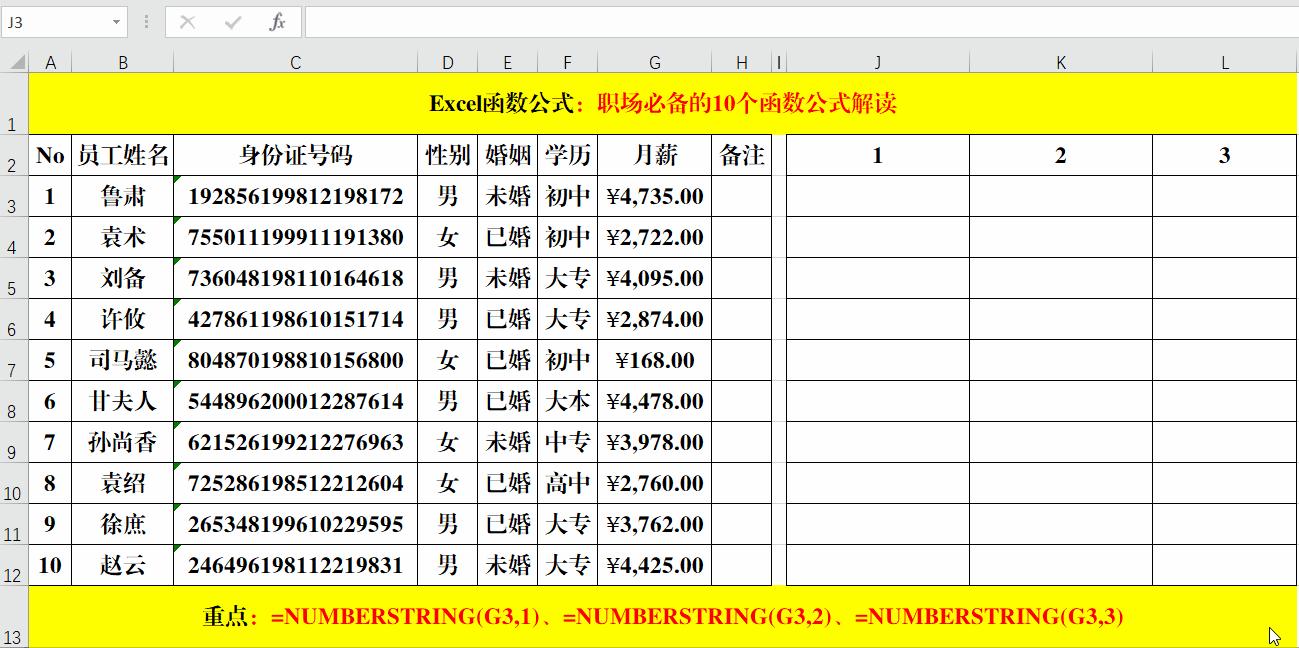Click the 备注 header cell

pyautogui.click(x=741, y=155)
